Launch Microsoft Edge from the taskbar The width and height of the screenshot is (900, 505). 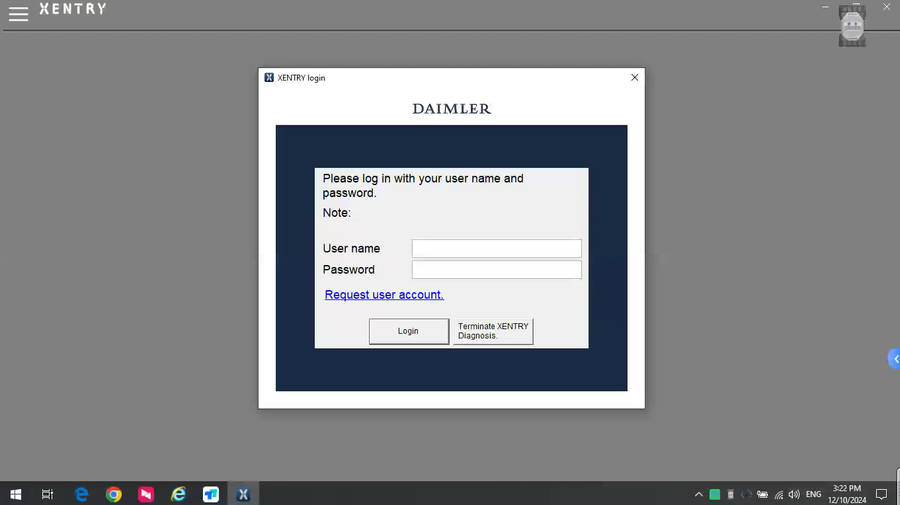pos(82,494)
